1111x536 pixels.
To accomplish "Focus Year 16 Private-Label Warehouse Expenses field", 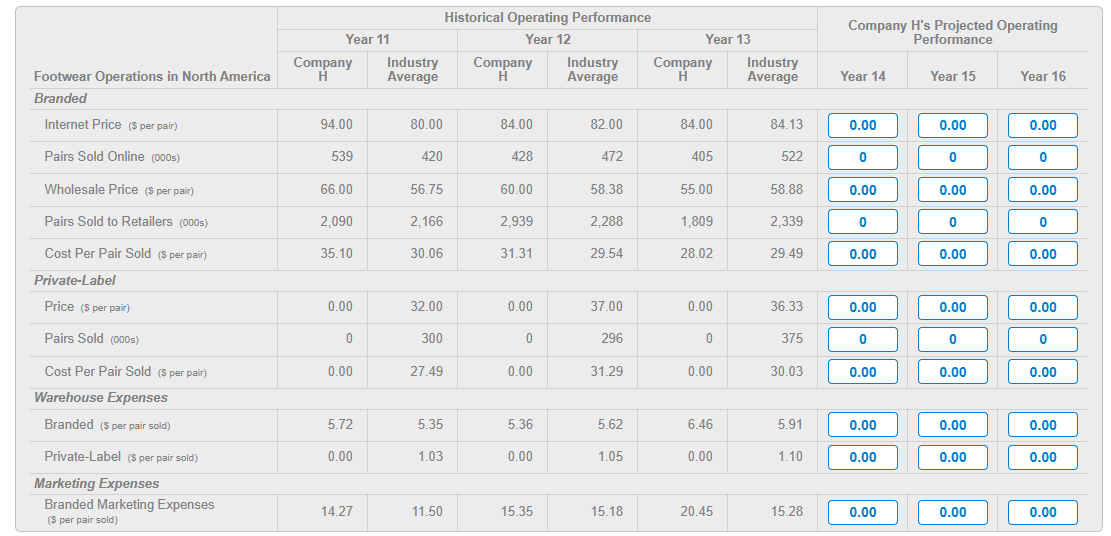I will pyautogui.click(x=1042, y=457).
